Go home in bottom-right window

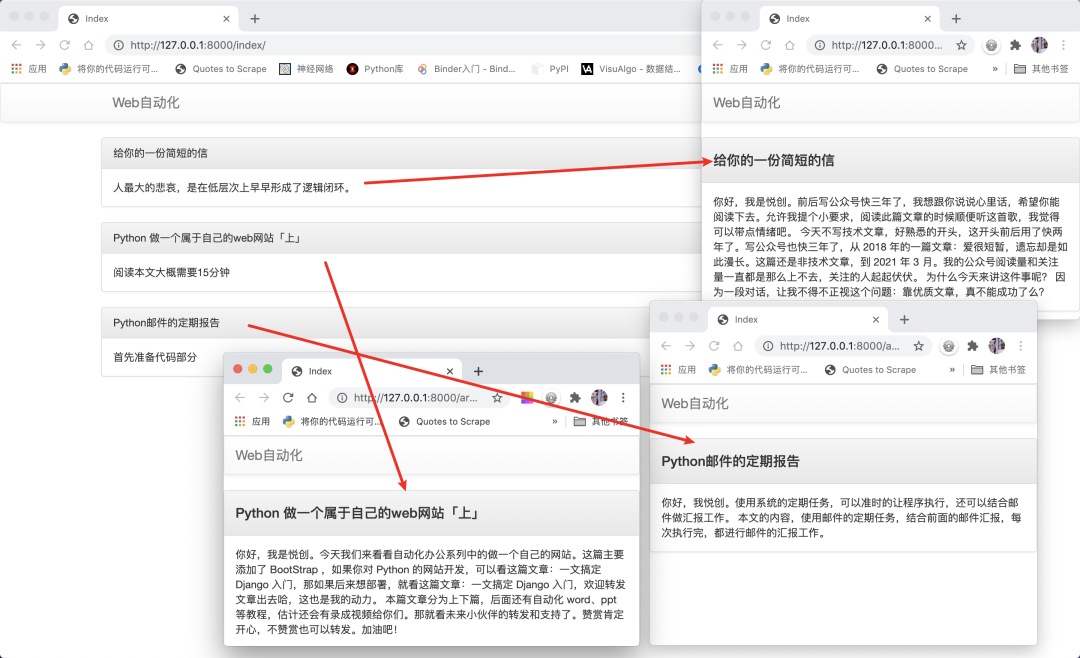pyautogui.click(x=738, y=346)
